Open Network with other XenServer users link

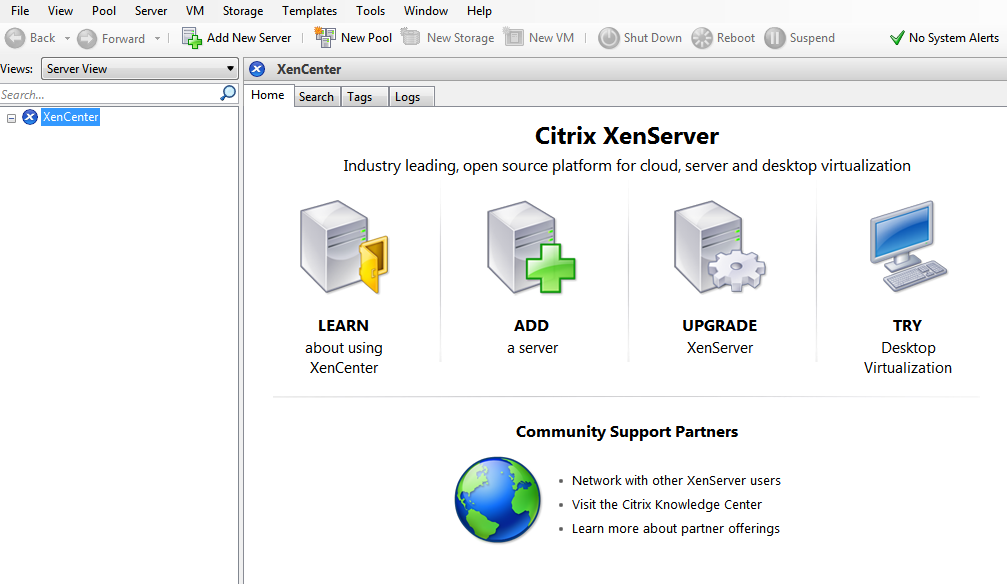click(676, 481)
